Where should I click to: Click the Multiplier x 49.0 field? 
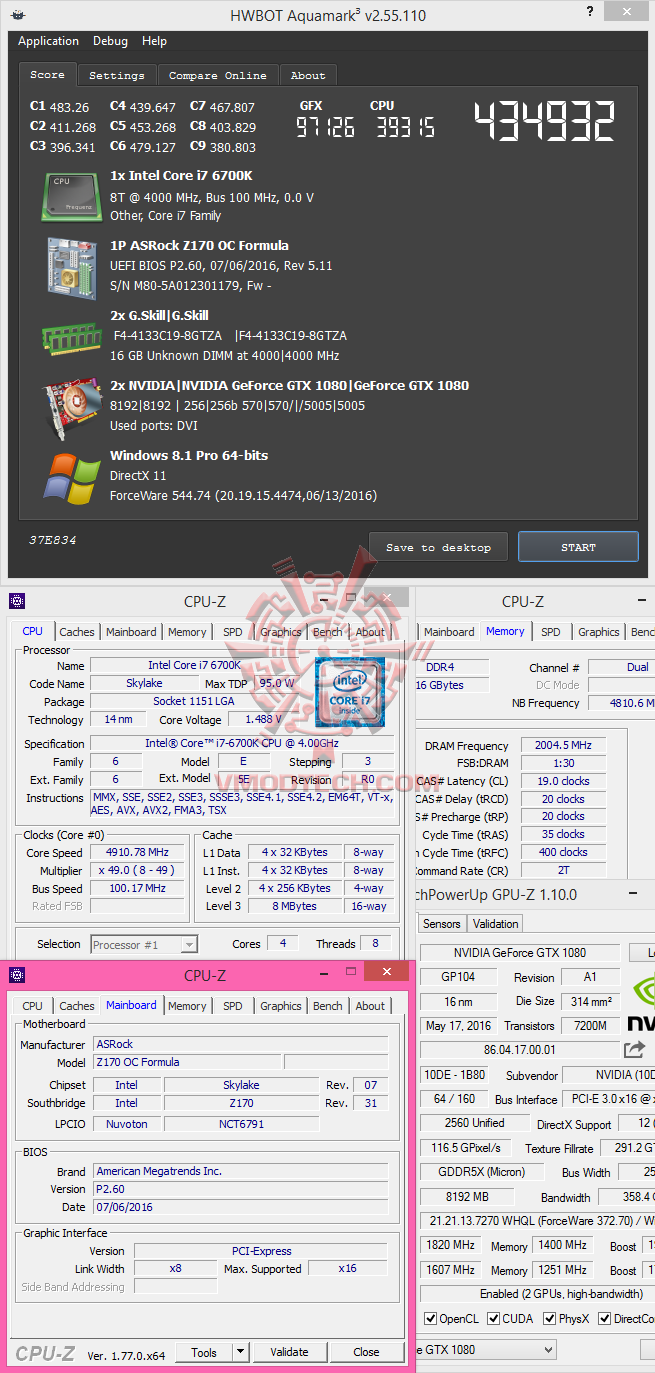138,871
